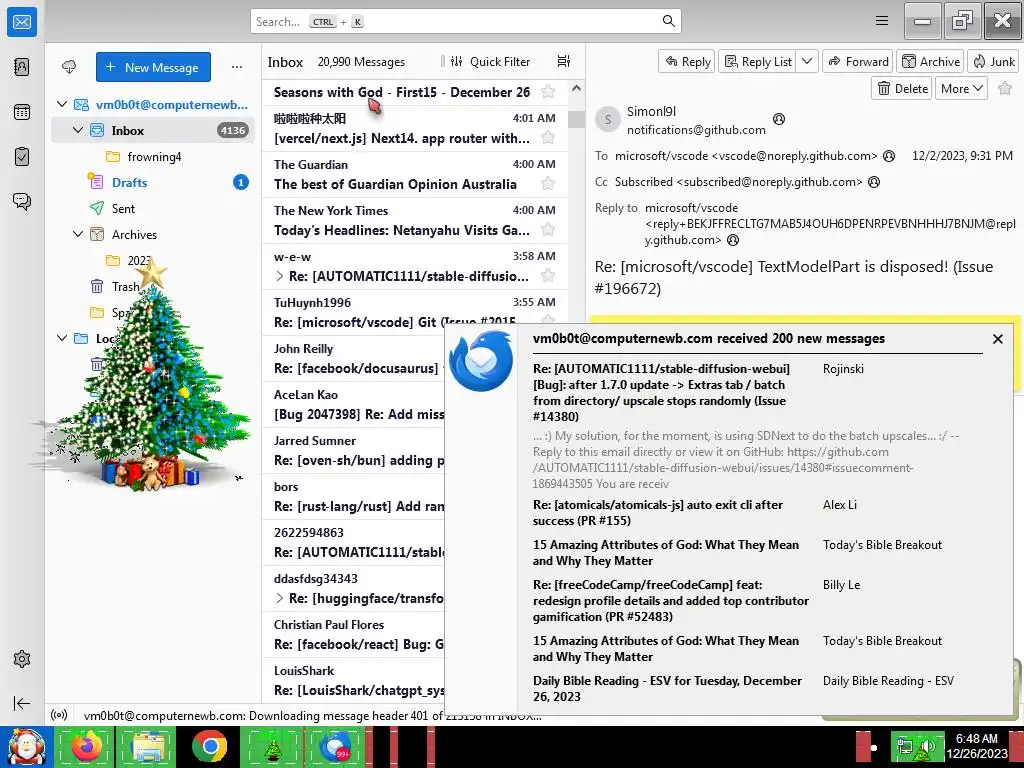Viewport: 1024px width, 768px height.
Task: Open The Guardian Opinion Australia email
Action: 415,174
